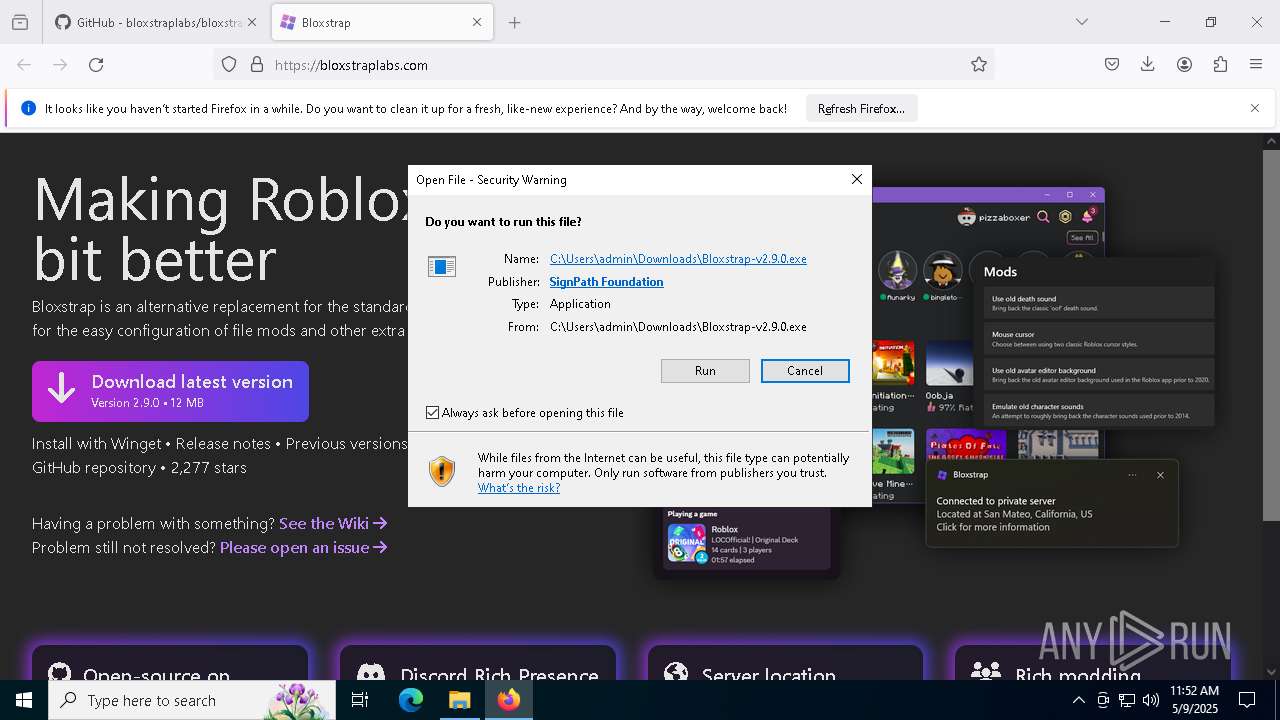Launch Microsoft Edge from taskbar

click(411, 700)
